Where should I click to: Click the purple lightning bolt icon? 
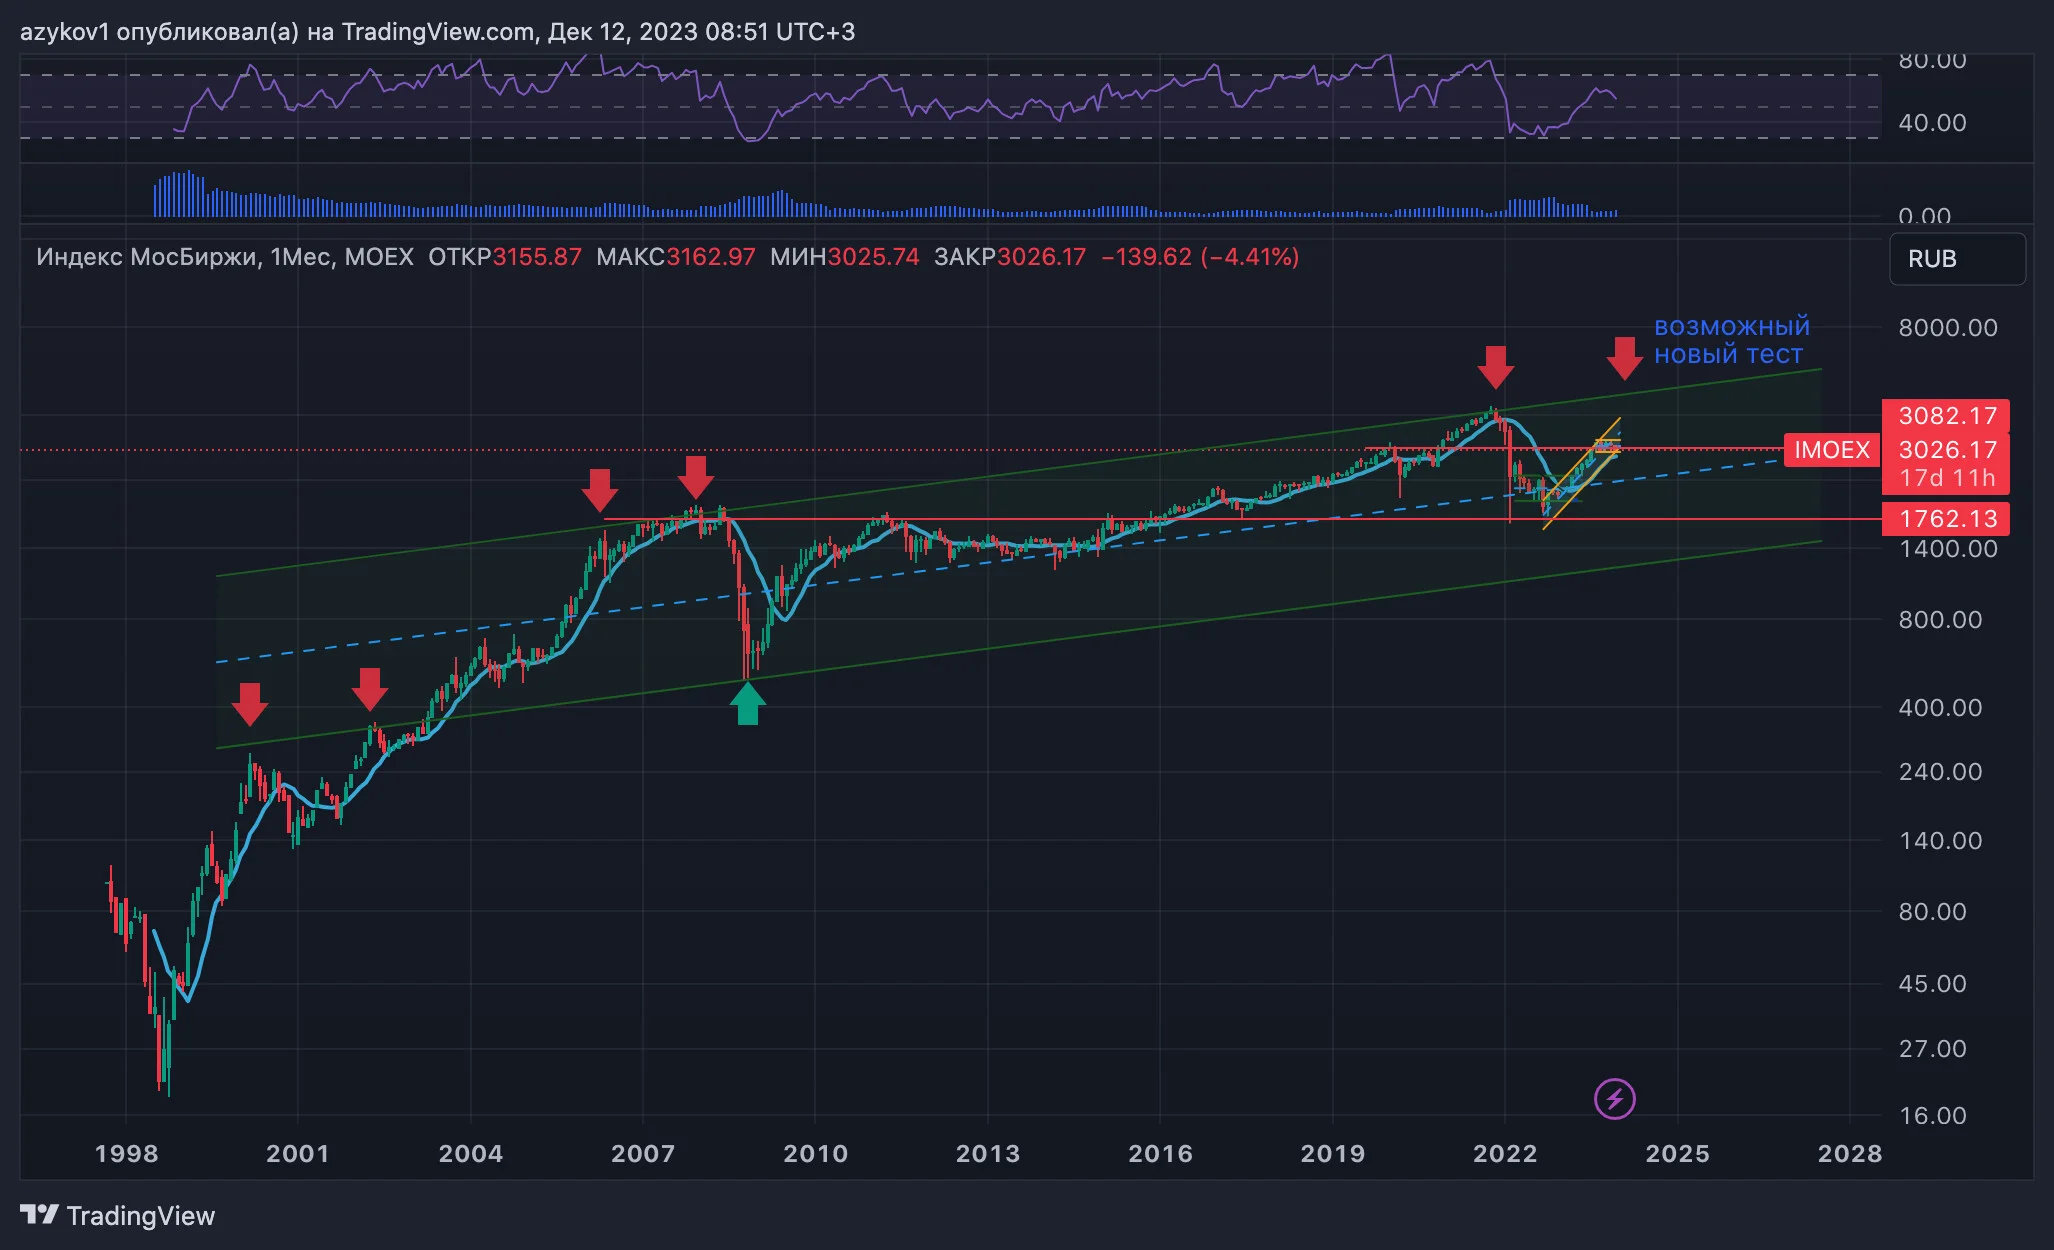1614,1099
